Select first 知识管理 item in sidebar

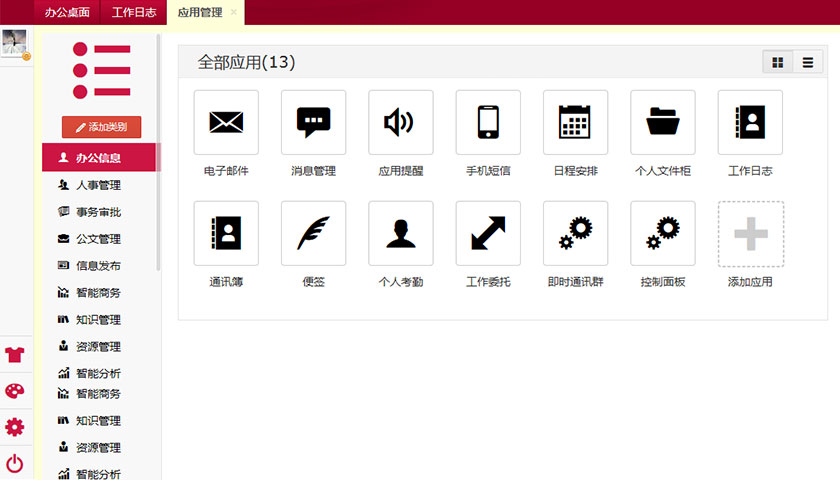click(x=99, y=319)
